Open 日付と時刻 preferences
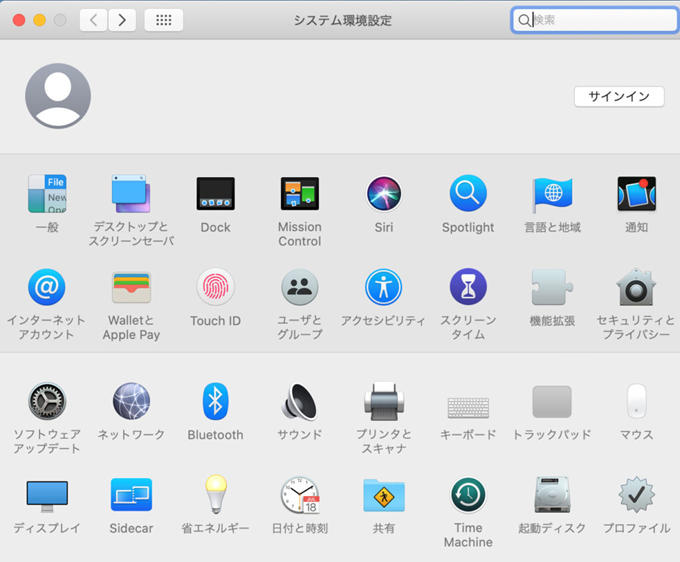 pos(300,495)
